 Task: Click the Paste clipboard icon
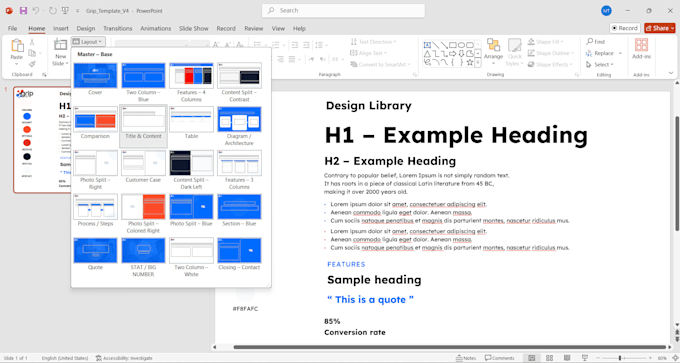(x=17, y=46)
